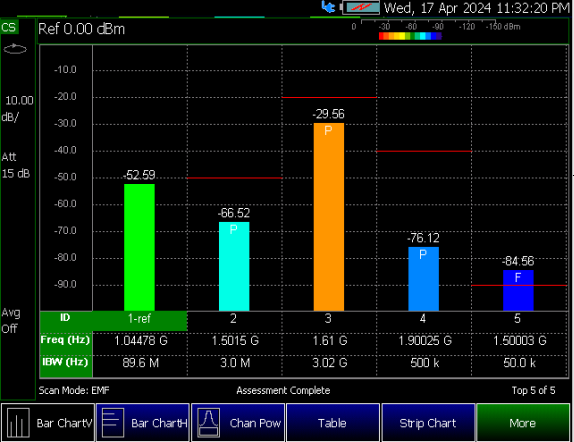Click the continuous sweep loop icon

[x=15, y=49]
